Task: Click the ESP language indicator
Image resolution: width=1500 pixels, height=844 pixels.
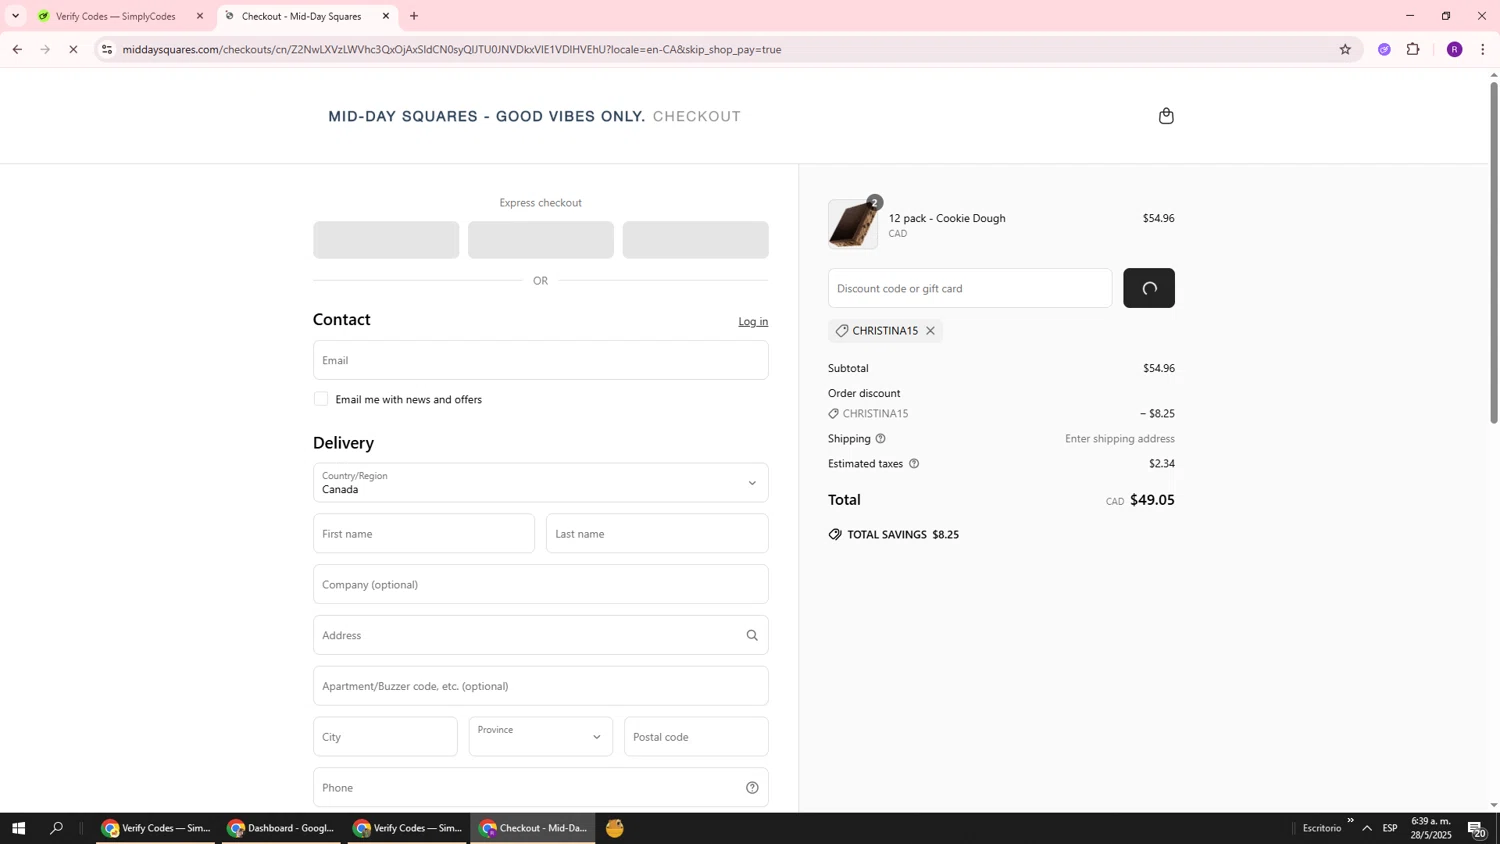Action: pos(1390,828)
